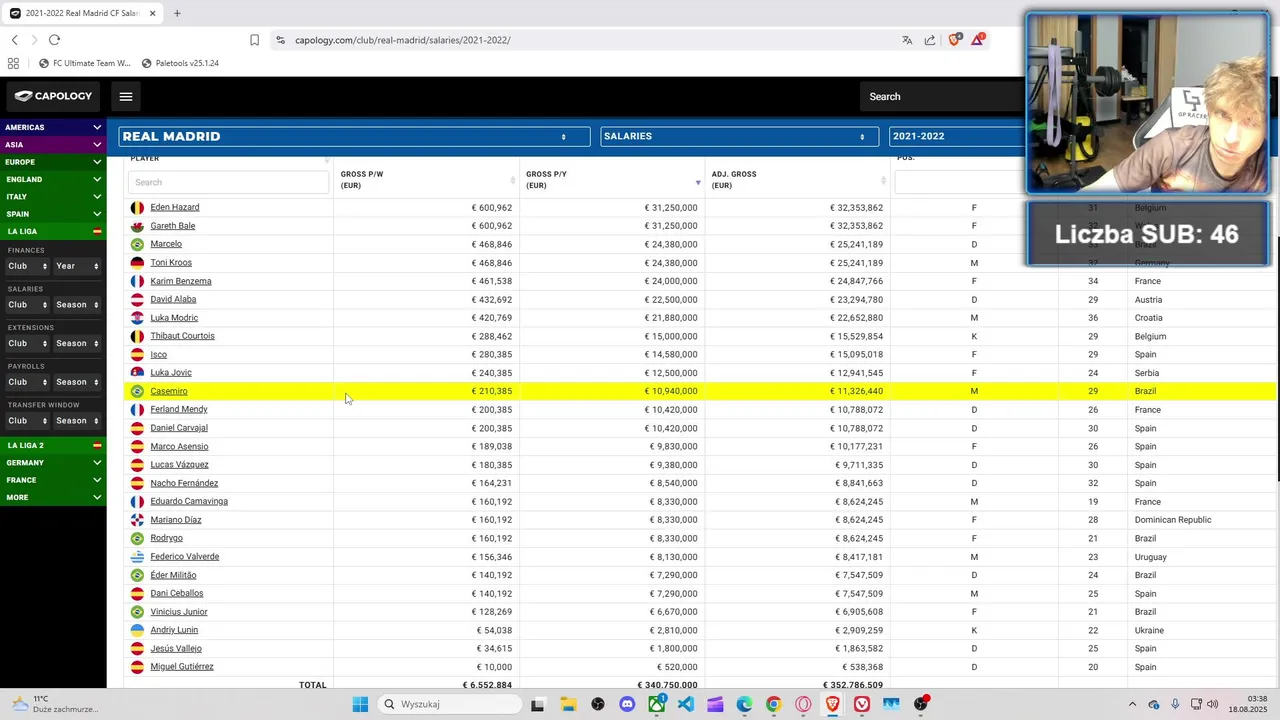This screenshot has height=720, width=1280.
Task: Open the Brave Shields icon
Action: pos(954,40)
